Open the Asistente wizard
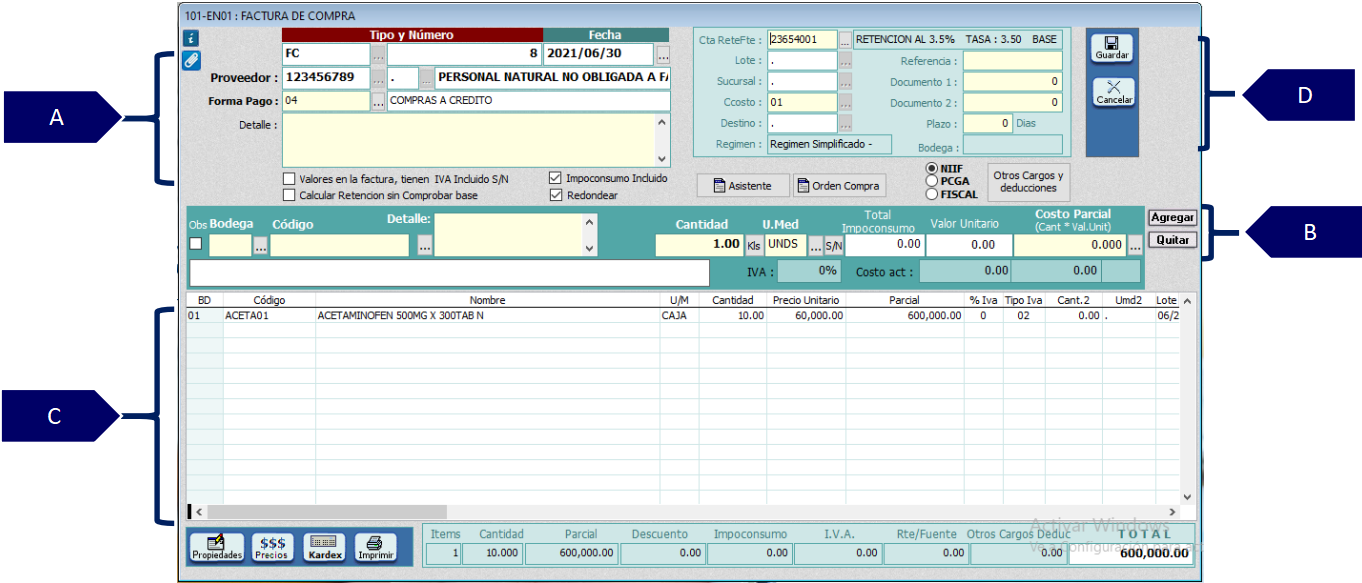This screenshot has height=583, width=1362. [x=743, y=186]
